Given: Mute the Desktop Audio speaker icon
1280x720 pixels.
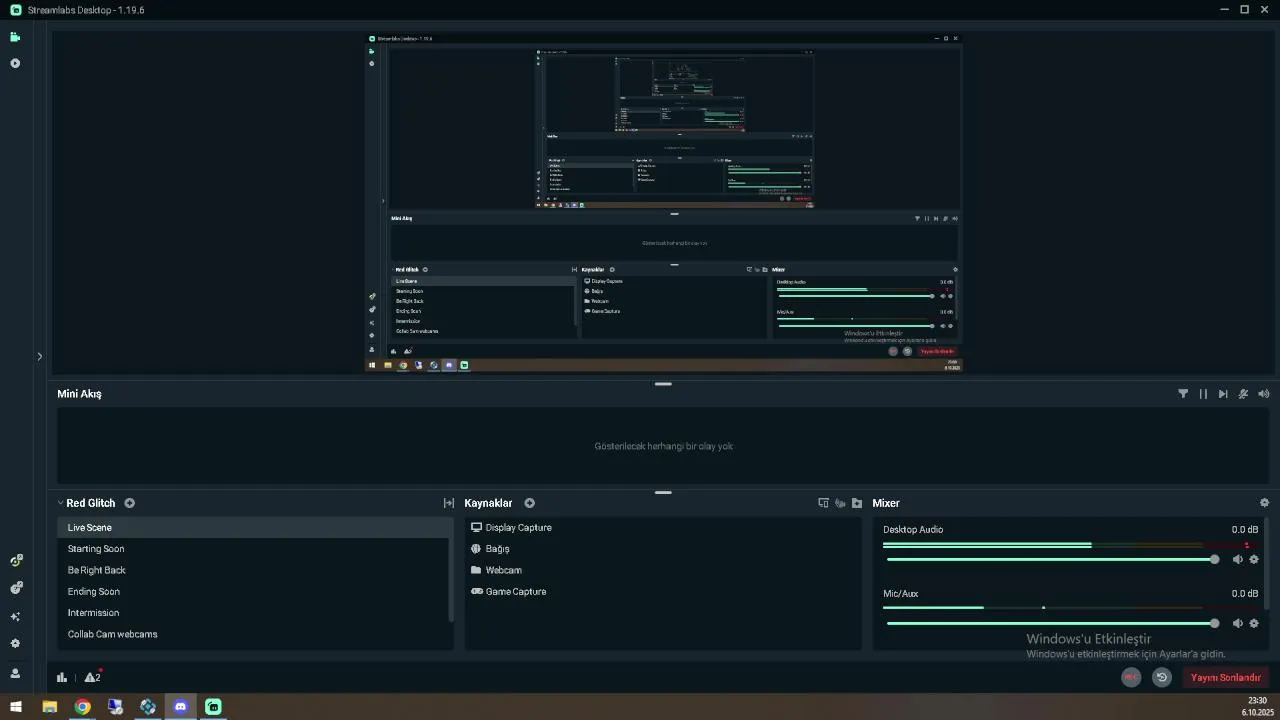Looking at the screenshot, I should (x=1237, y=560).
